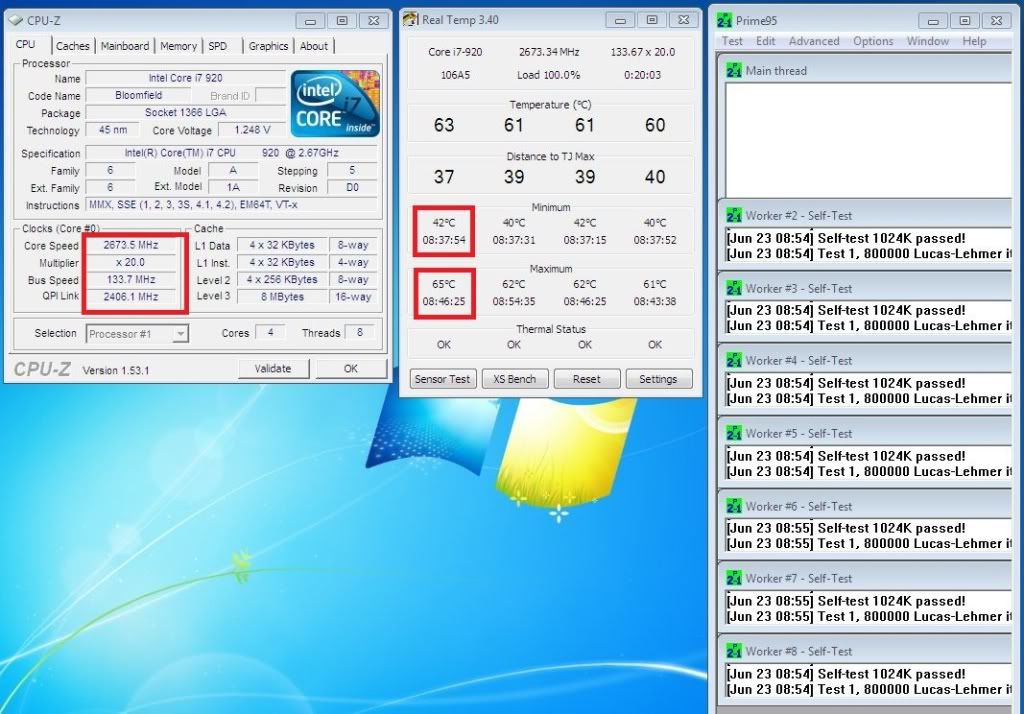Run the Sensor Test in Real Temp

tap(442, 379)
